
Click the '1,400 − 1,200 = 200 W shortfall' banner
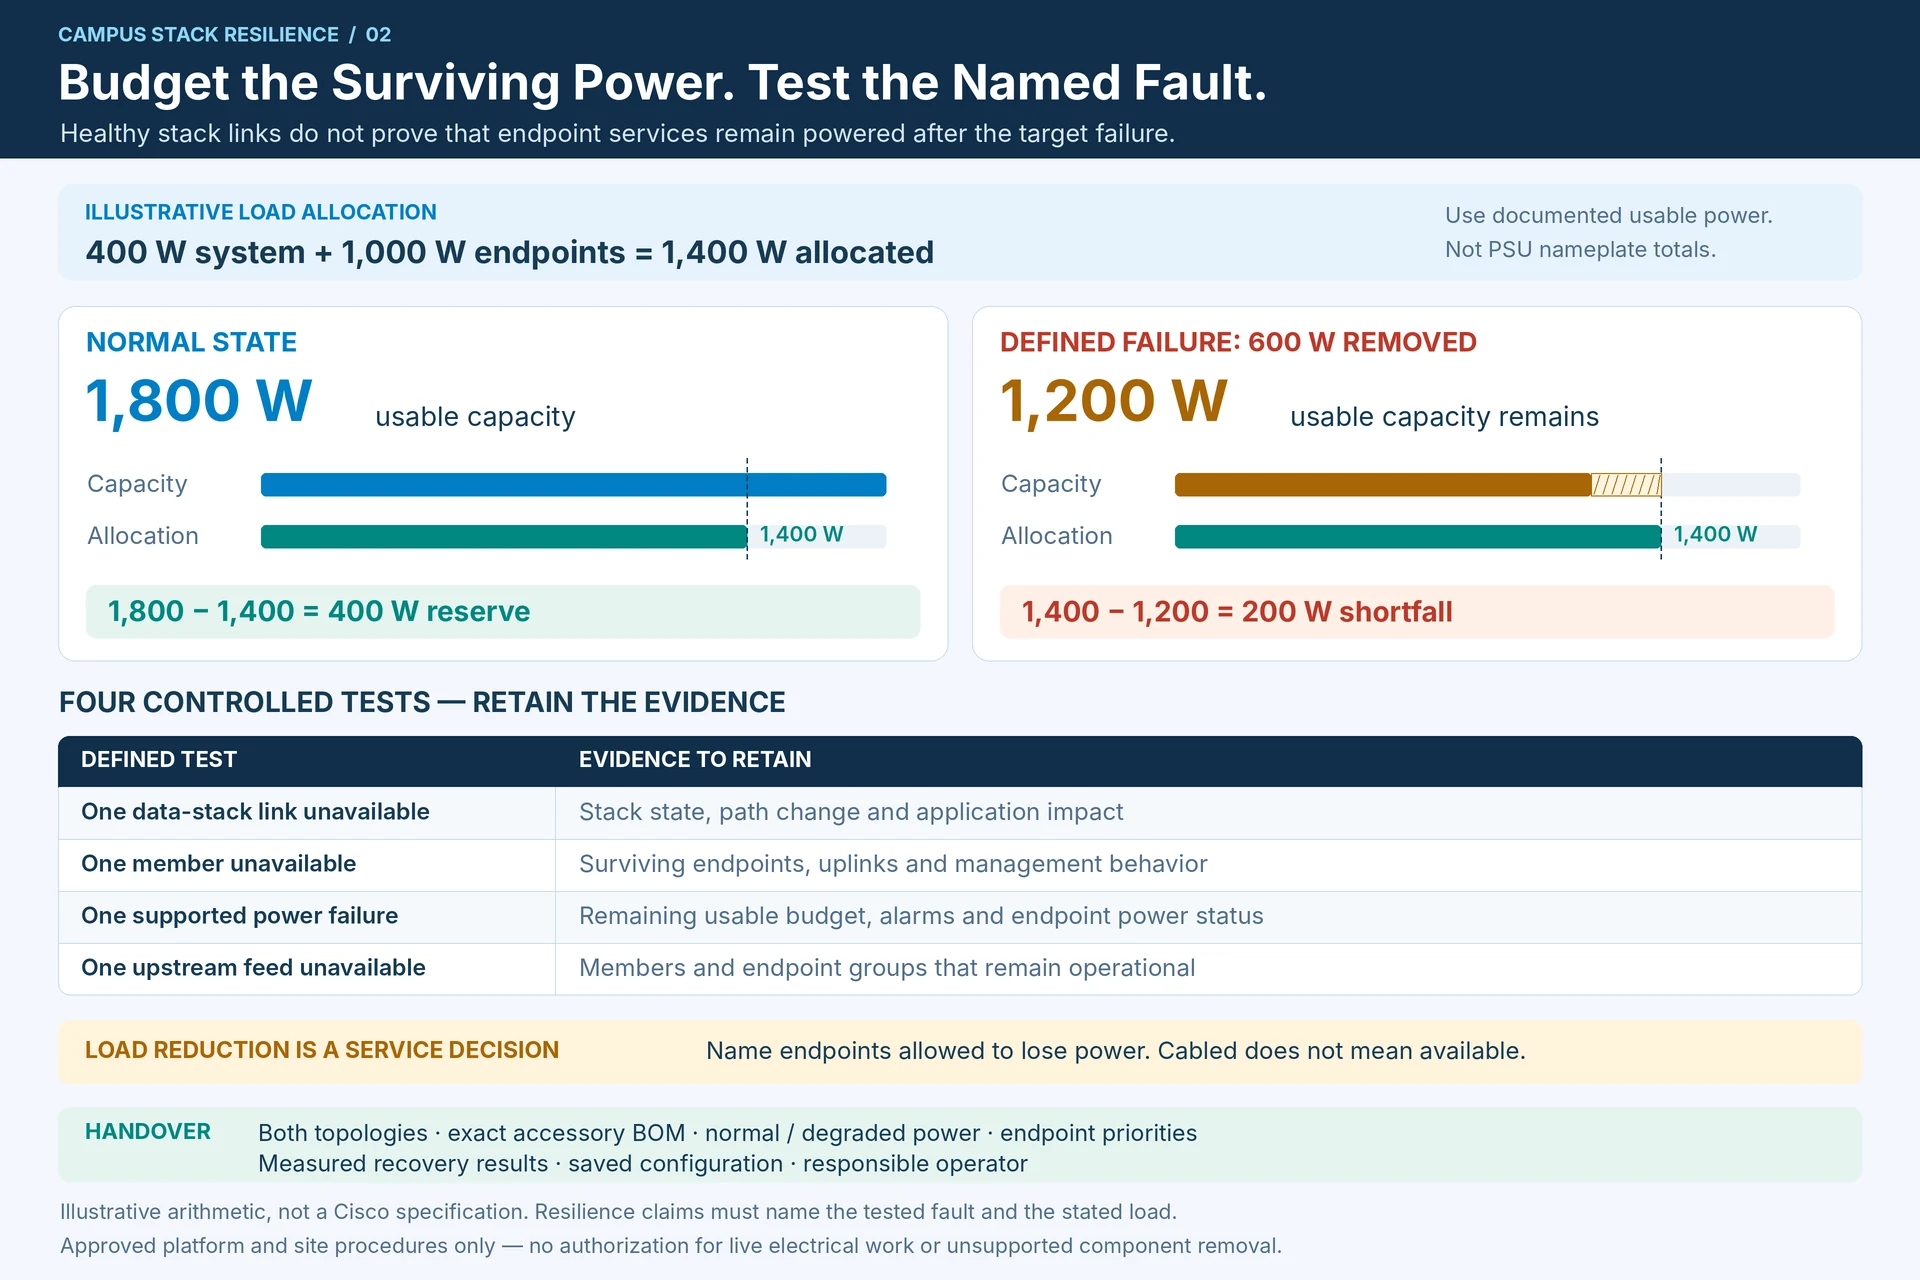point(1417,612)
